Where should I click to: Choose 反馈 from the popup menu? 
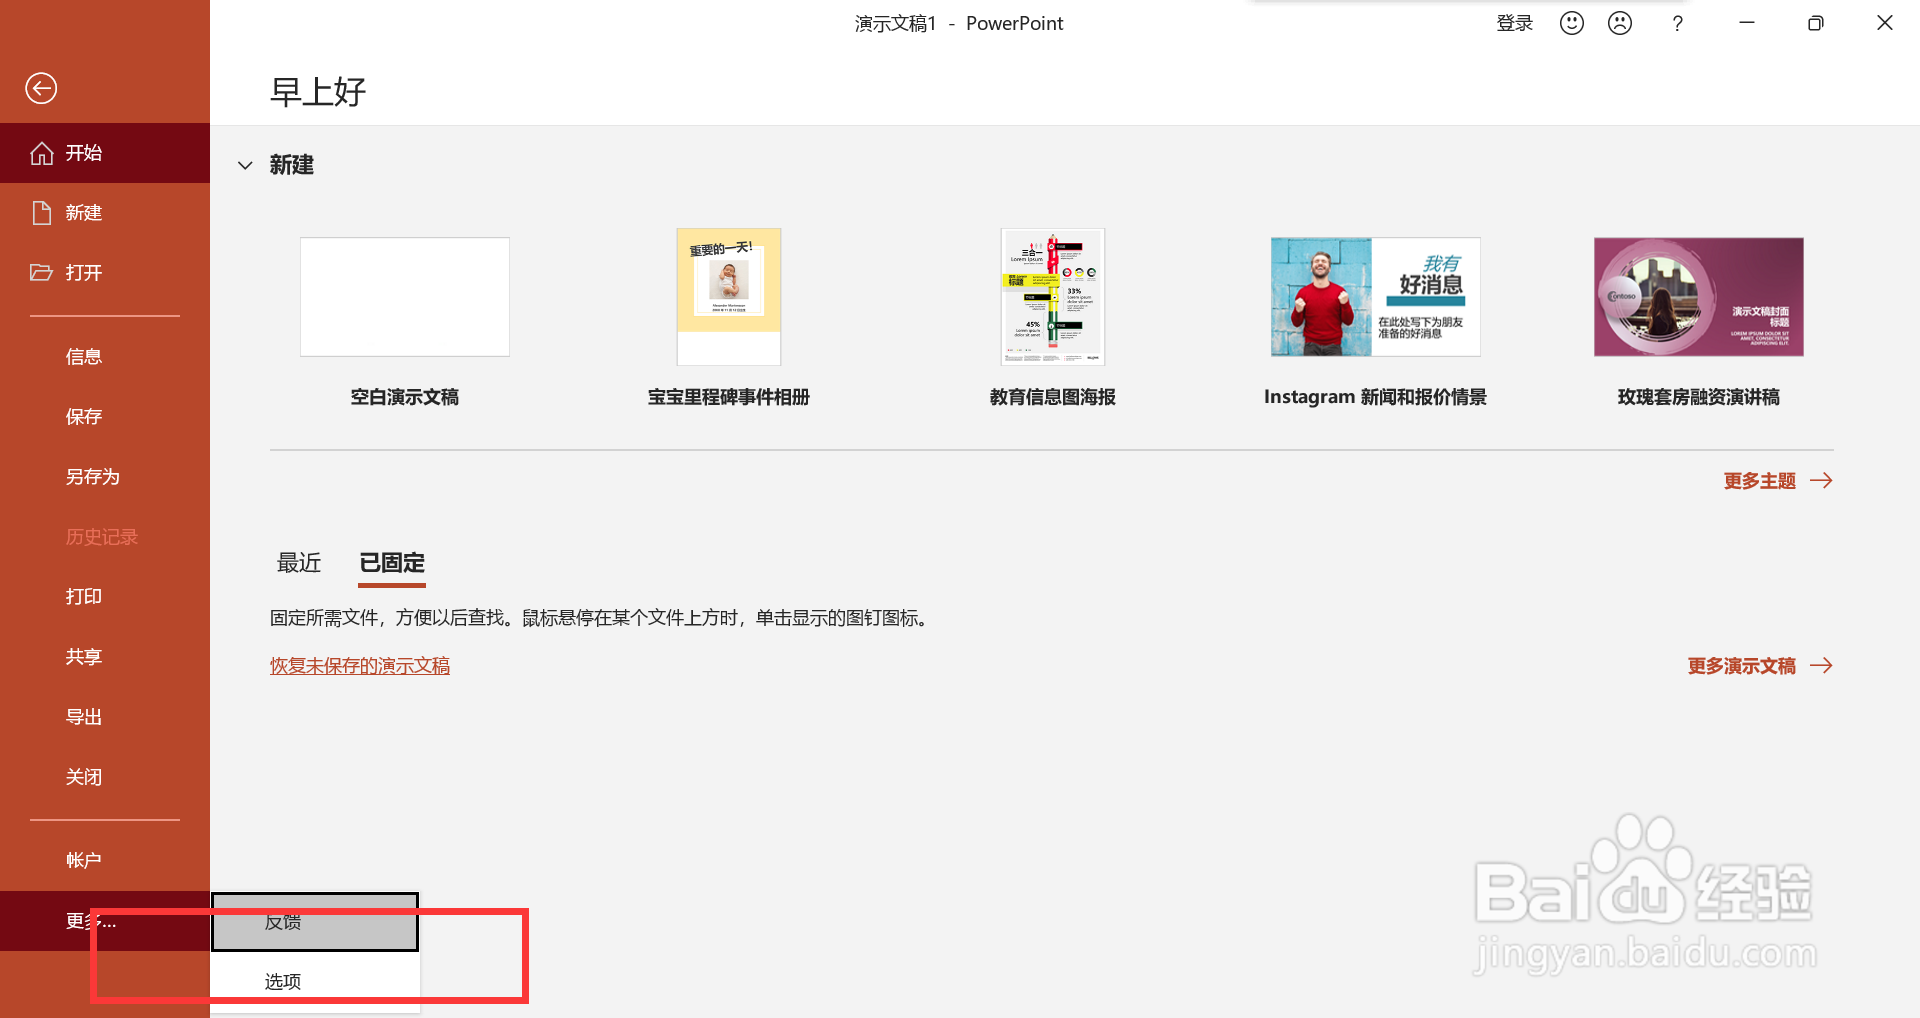pyautogui.click(x=315, y=922)
